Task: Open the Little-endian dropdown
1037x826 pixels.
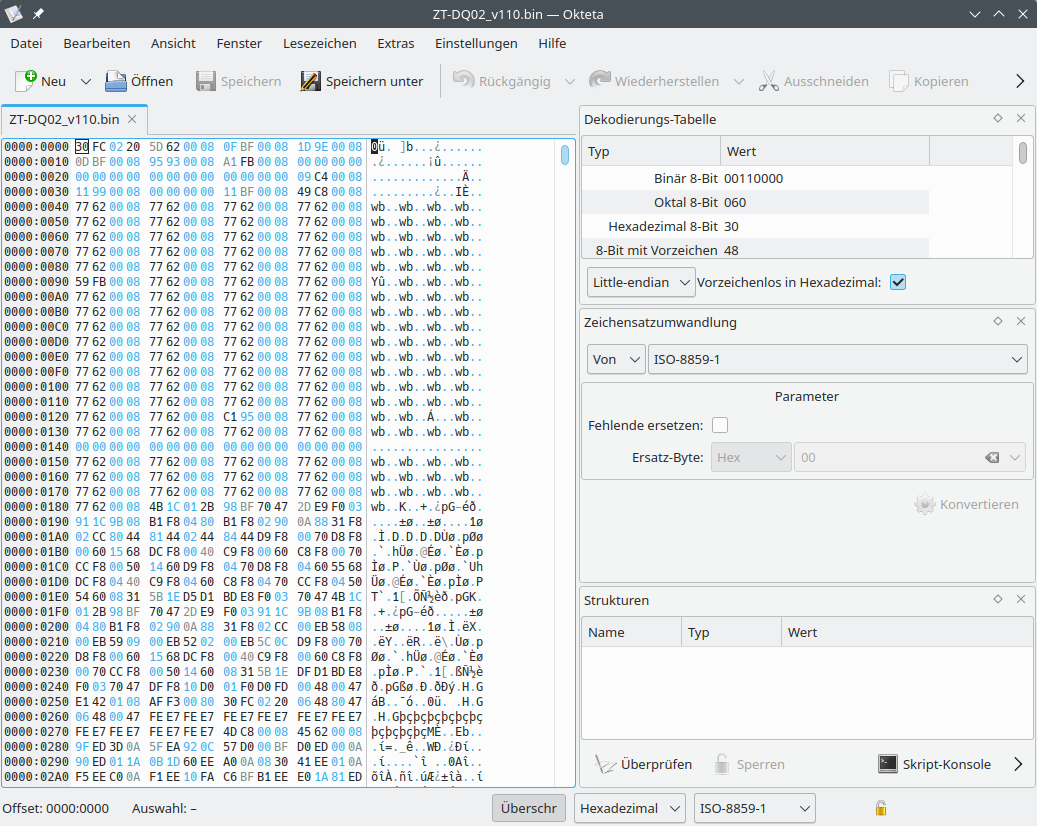Action: [x=641, y=283]
